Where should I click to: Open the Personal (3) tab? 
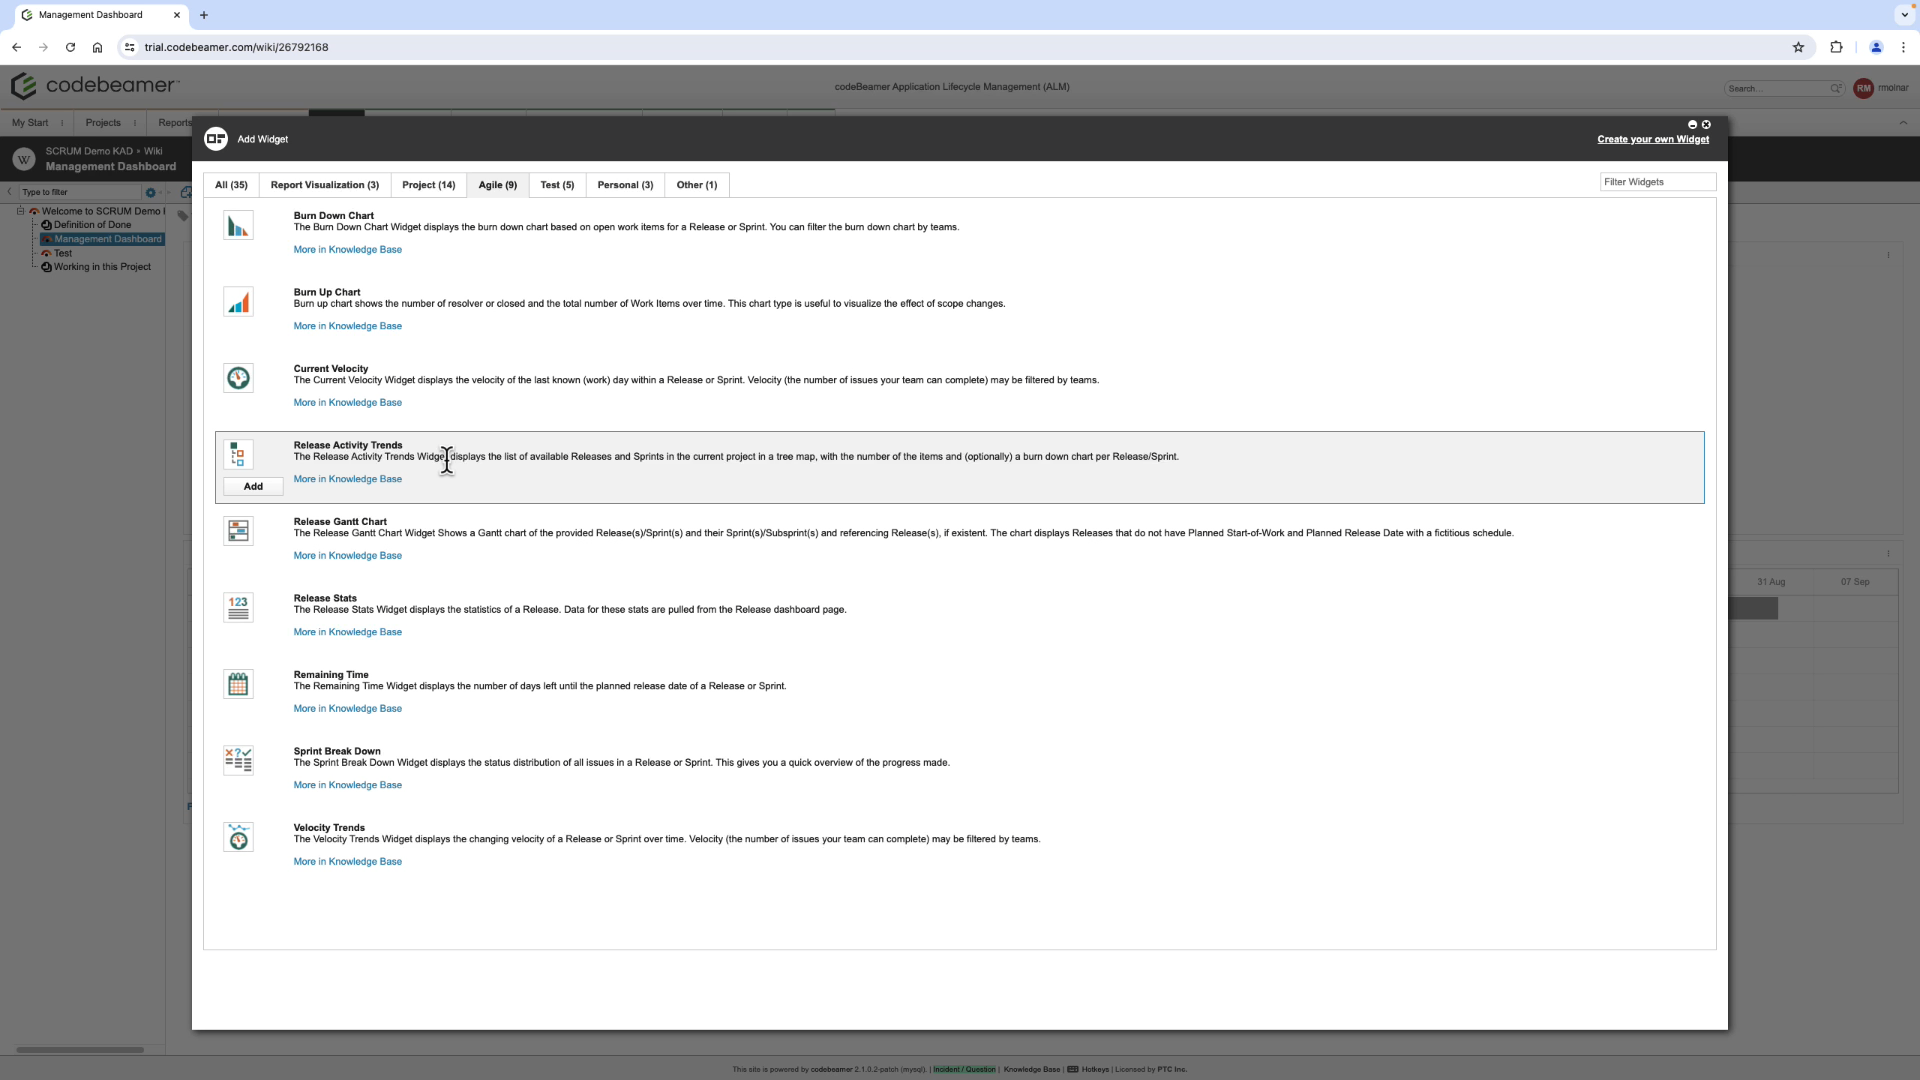coord(625,185)
